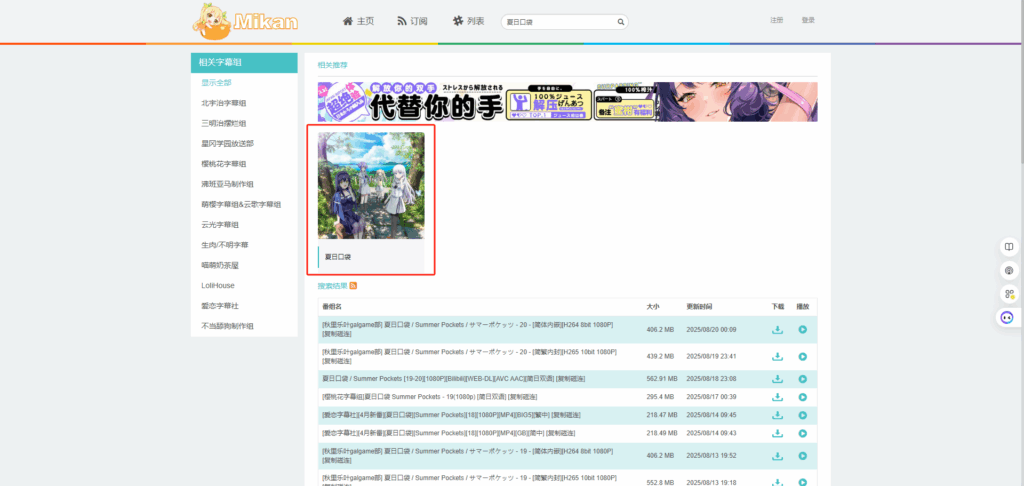Click the Mikan logo
1024x486 pixels.
[245, 21]
